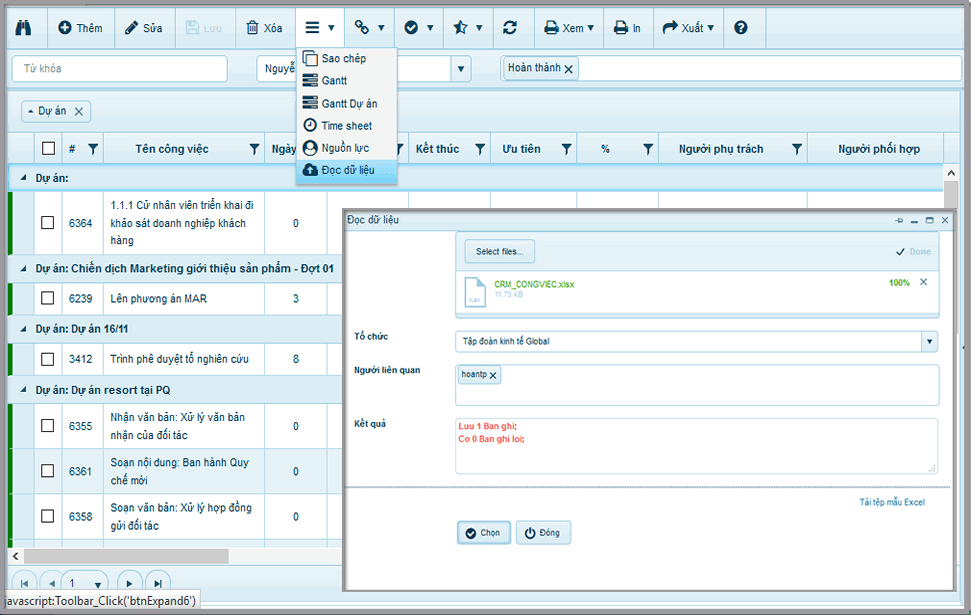The image size is (971, 615).
Task: Check the box for row 6361
Action: pyautogui.click(x=48, y=471)
